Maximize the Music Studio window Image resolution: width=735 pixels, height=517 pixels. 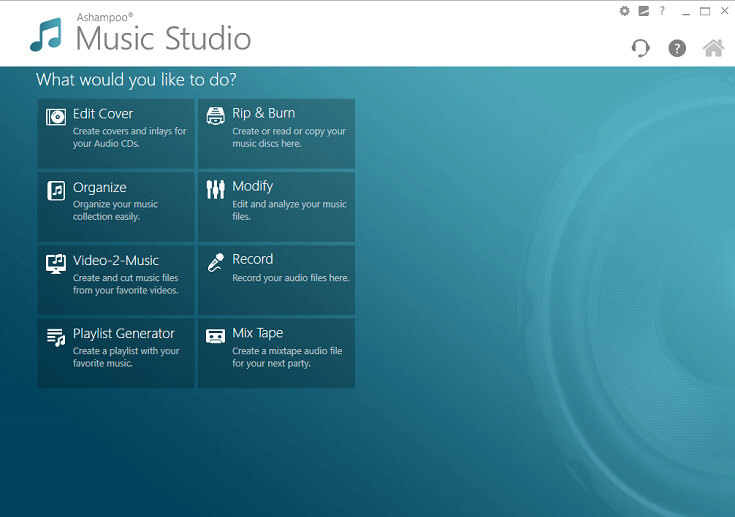pyautogui.click(x=705, y=11)
